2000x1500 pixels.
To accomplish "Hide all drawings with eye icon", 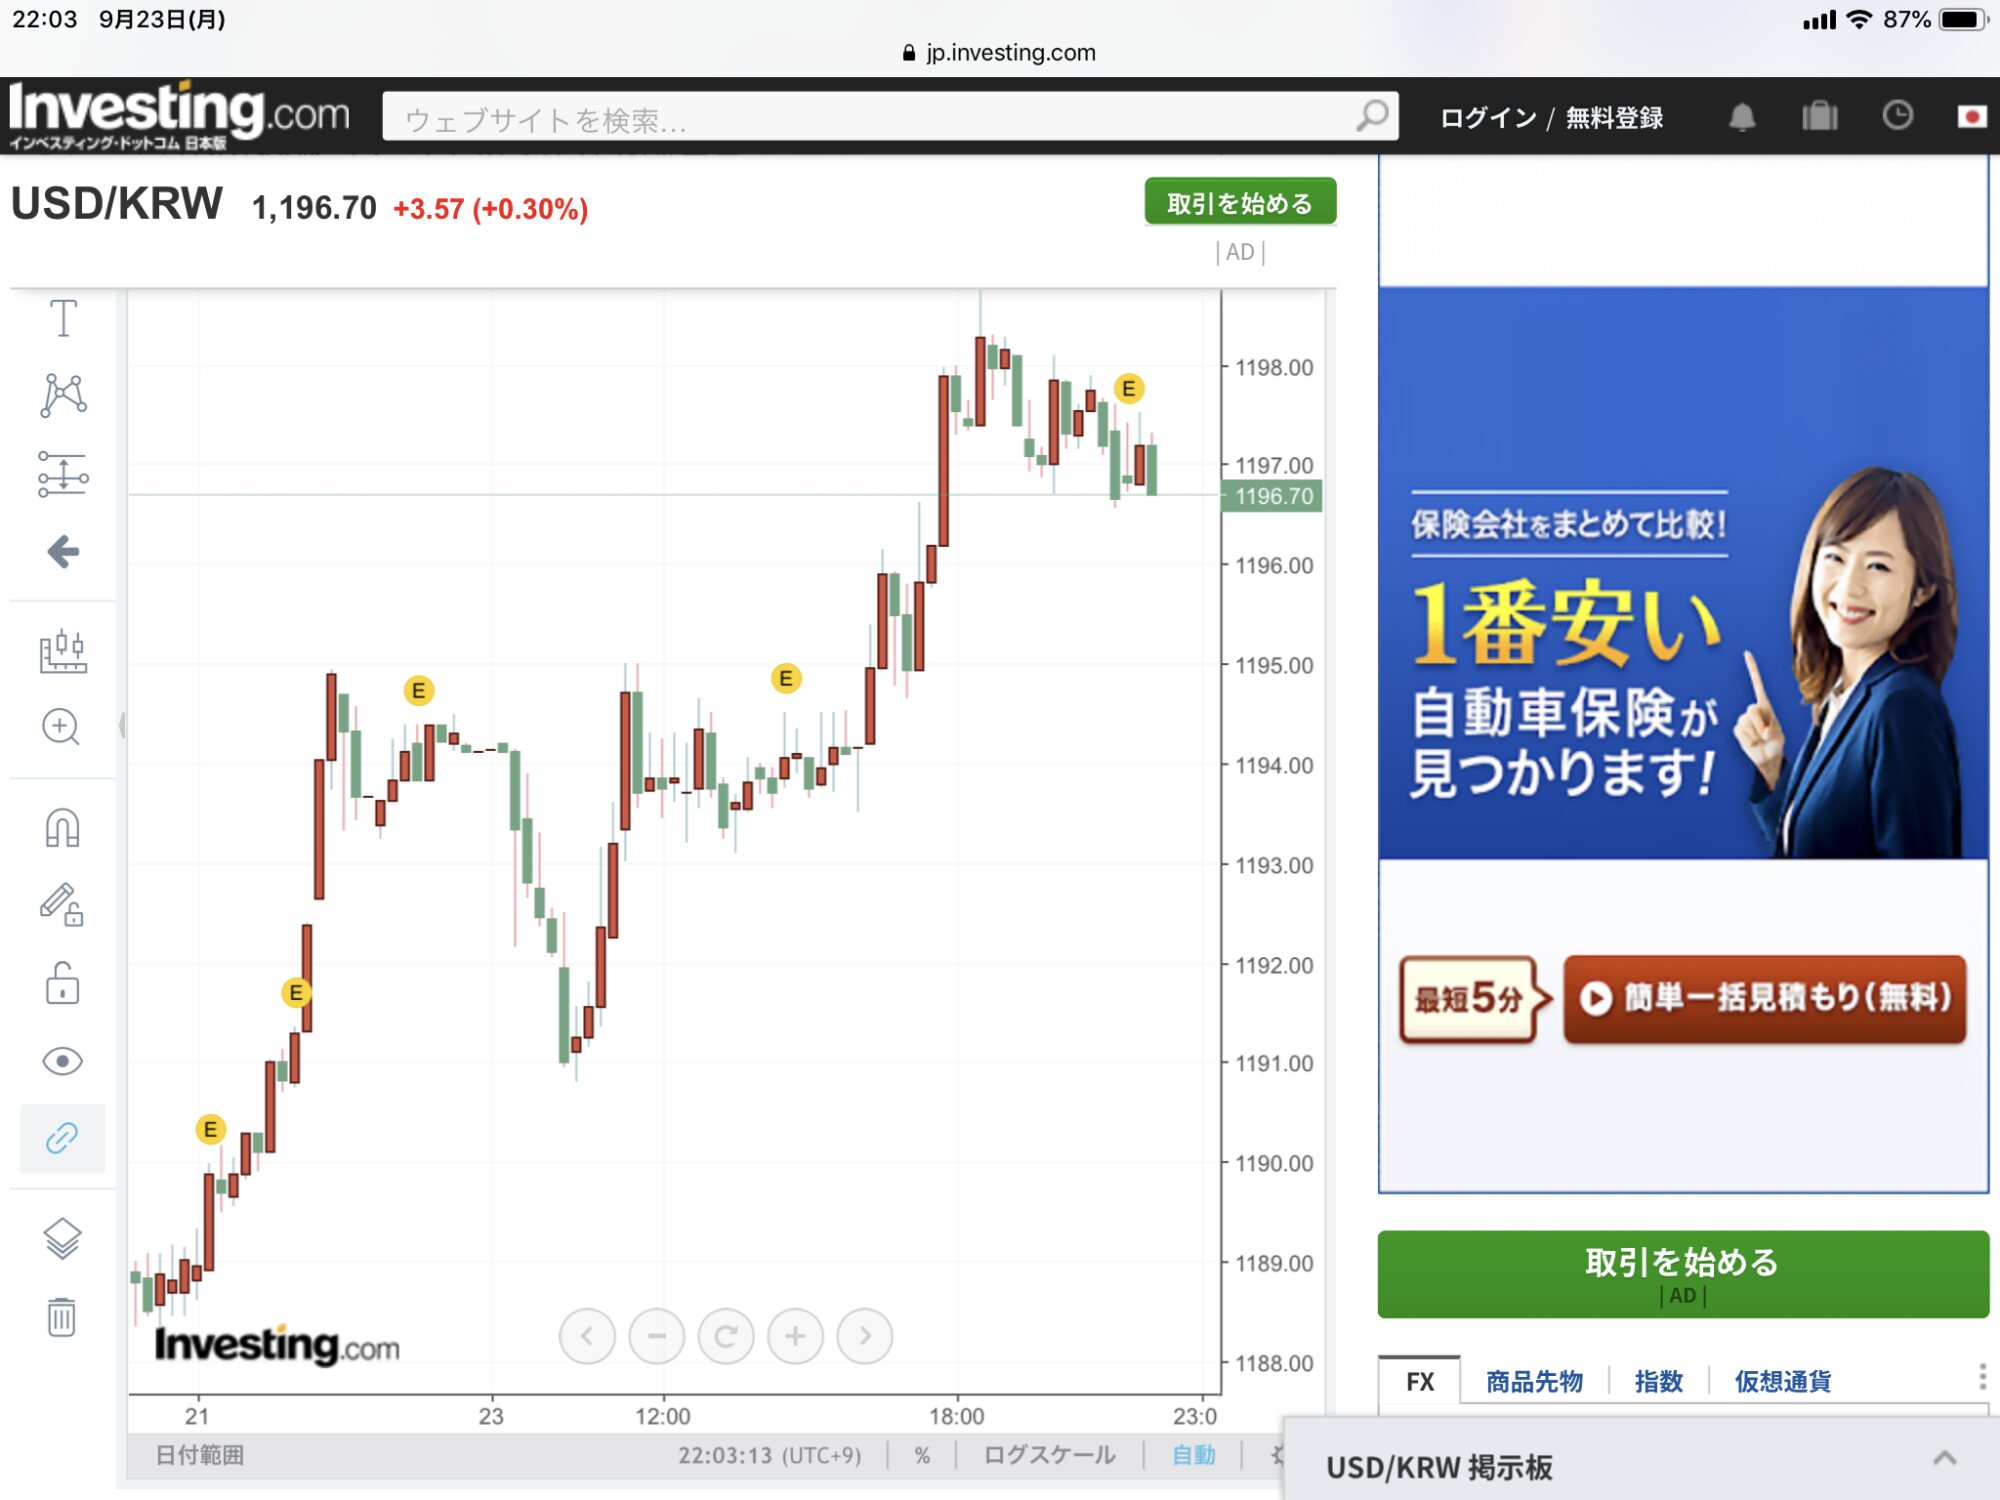I will tap(62, 1061).
